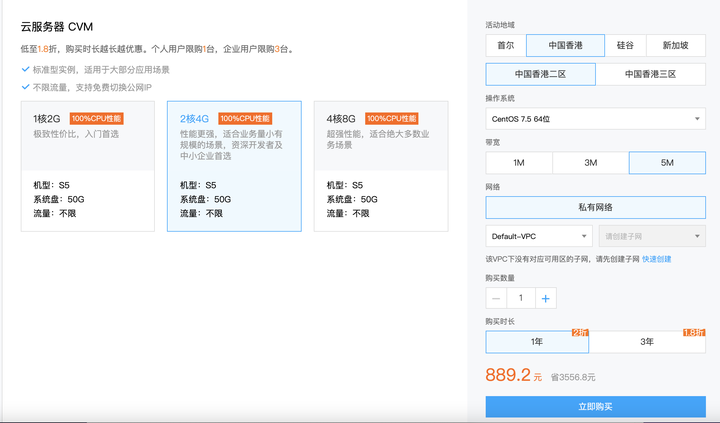720x423 pixels.
Task: Select the 4核8G server plan card
Action: pyautogui.click(x=381, y=166)
